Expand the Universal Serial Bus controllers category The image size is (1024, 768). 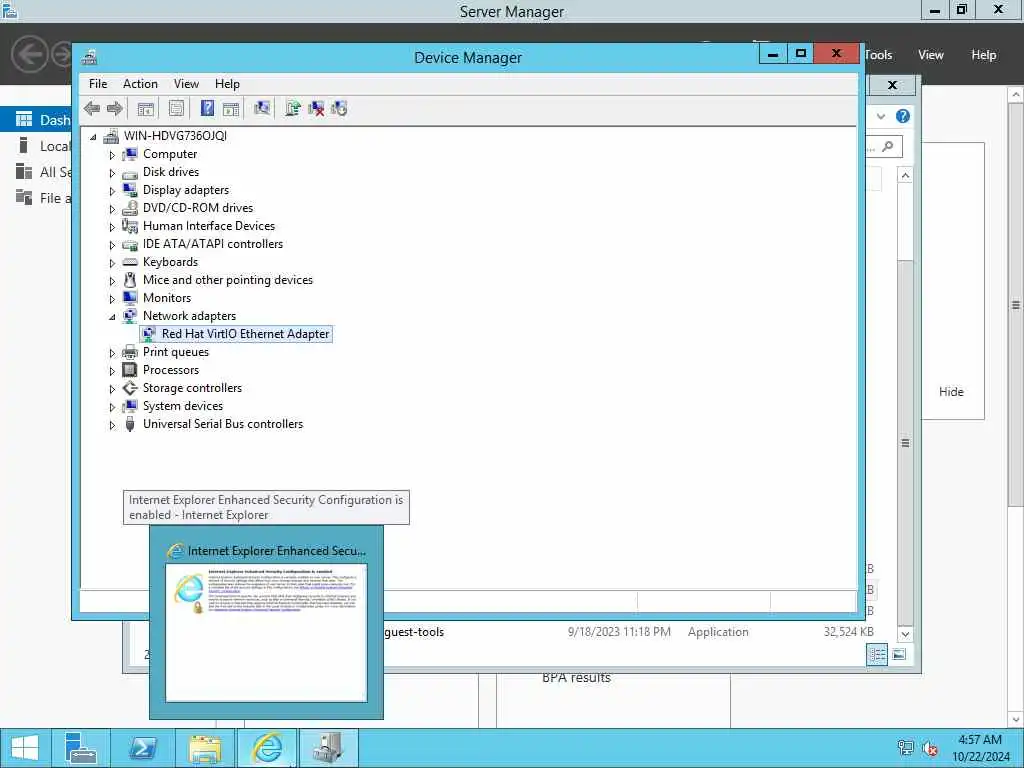[112, 425]
